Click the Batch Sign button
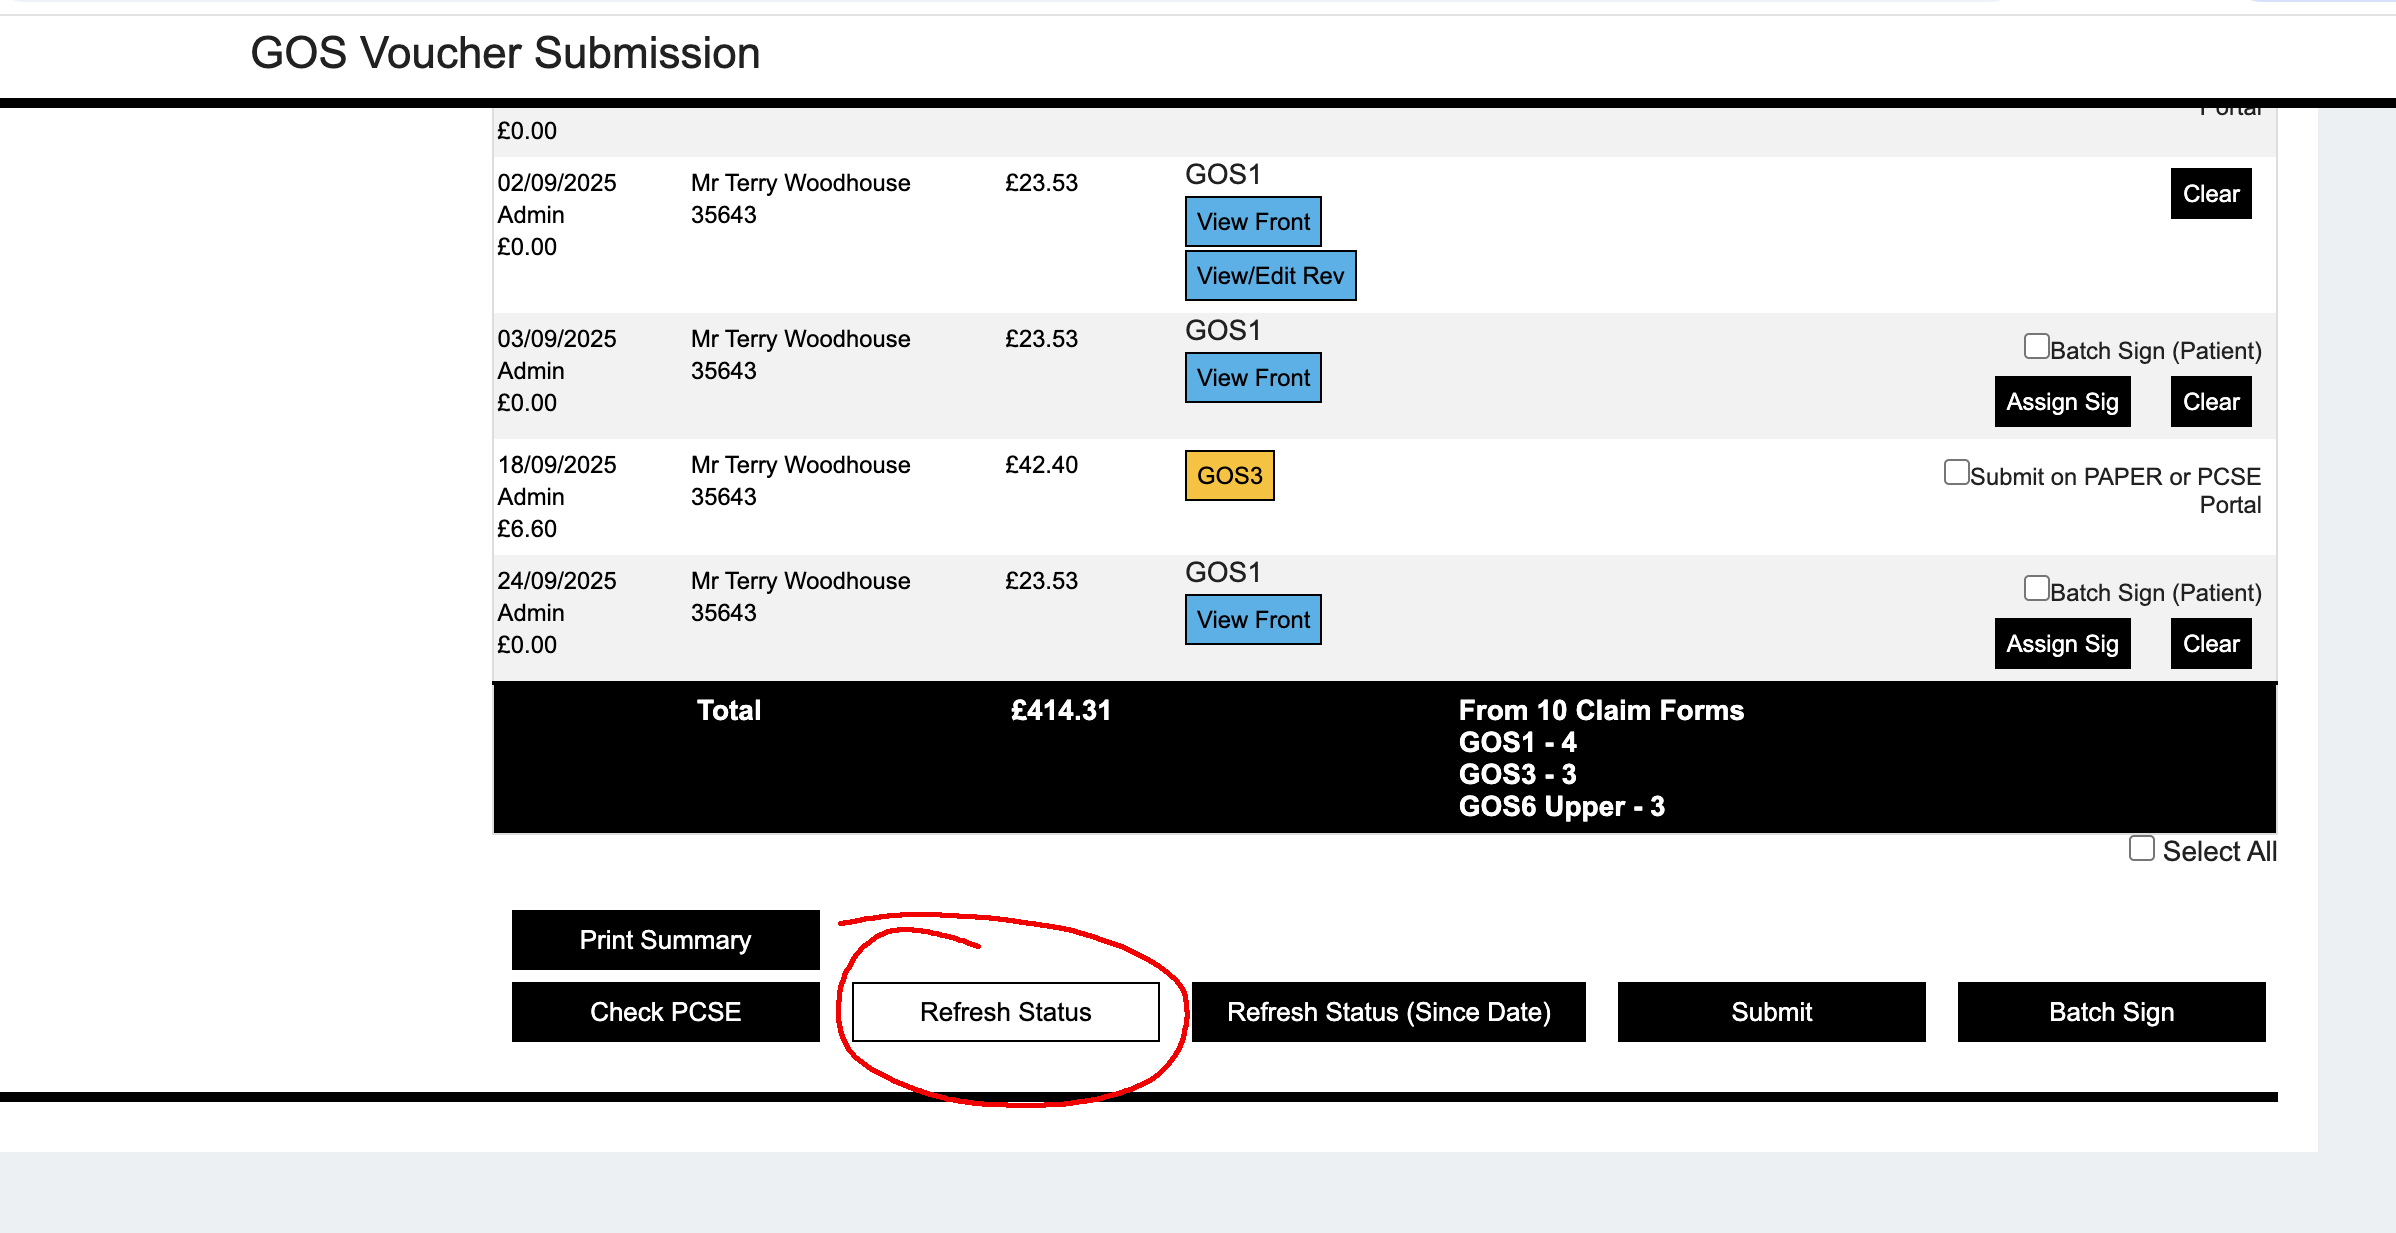2396x1233 pixels. pos(2111,1012)
